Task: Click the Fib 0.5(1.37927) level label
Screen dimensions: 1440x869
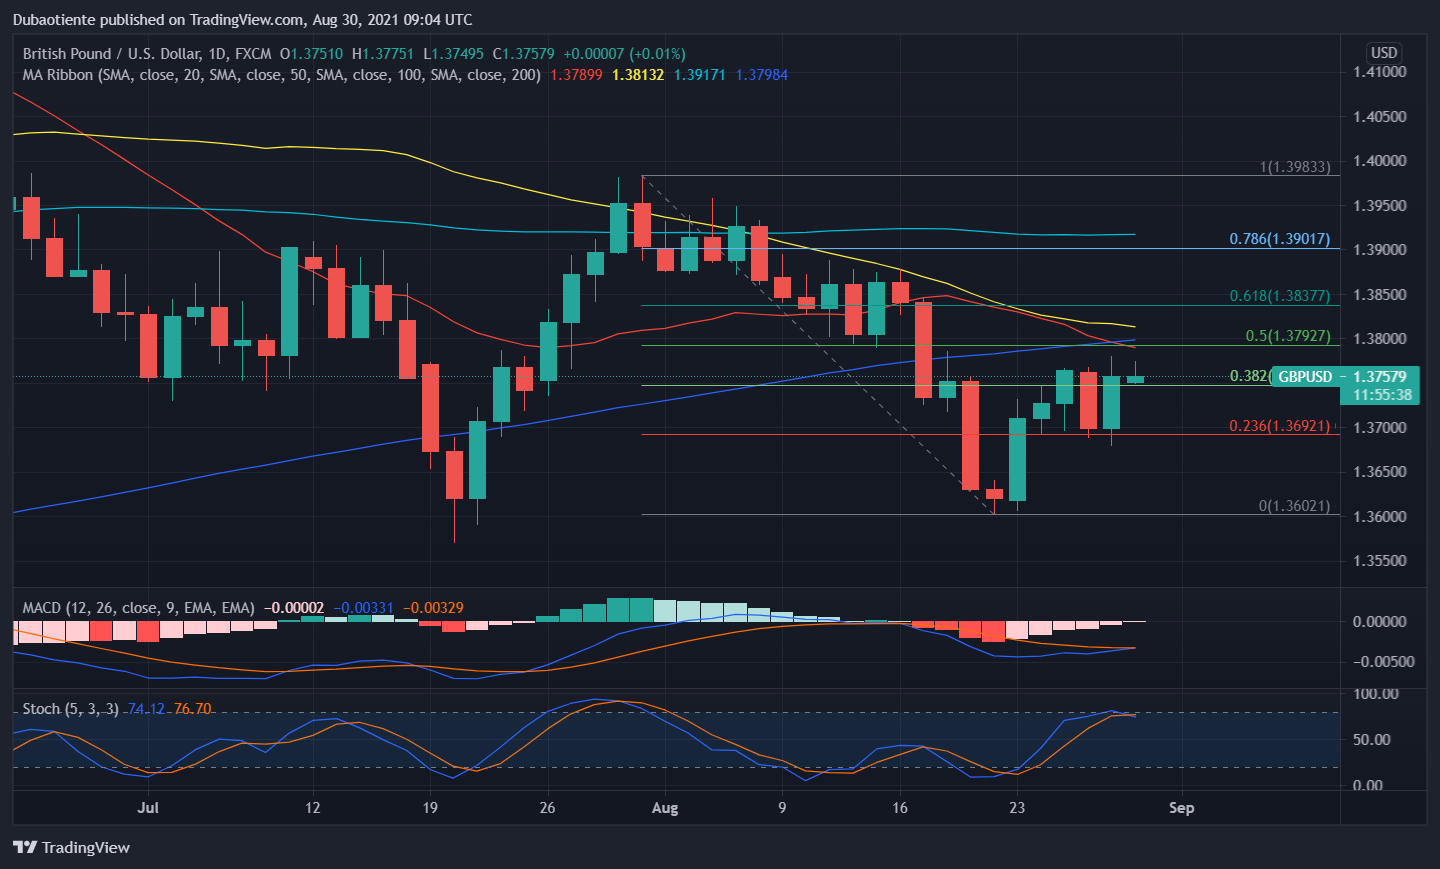Action: (x=1288, y=336)
